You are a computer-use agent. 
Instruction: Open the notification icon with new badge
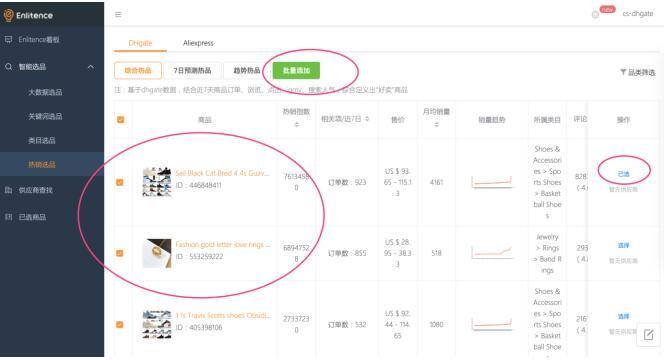[595, 14]
